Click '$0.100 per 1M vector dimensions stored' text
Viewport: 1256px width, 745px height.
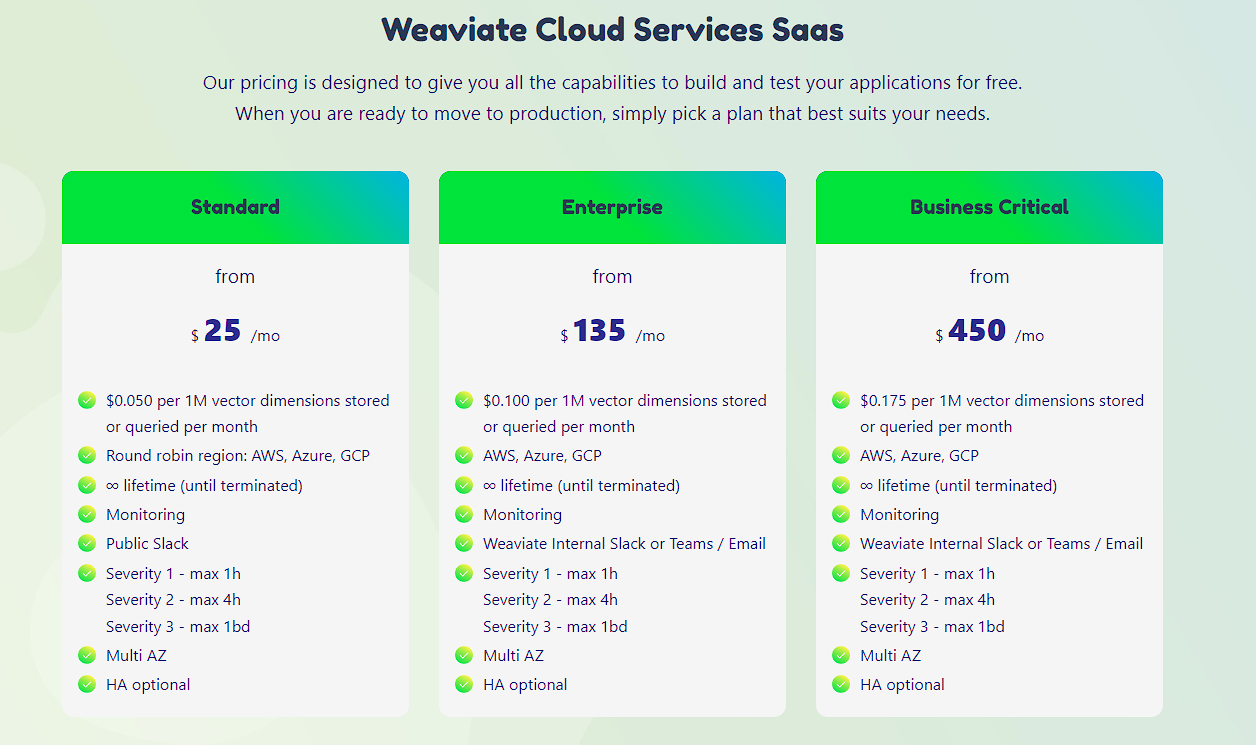pos(625,400)
